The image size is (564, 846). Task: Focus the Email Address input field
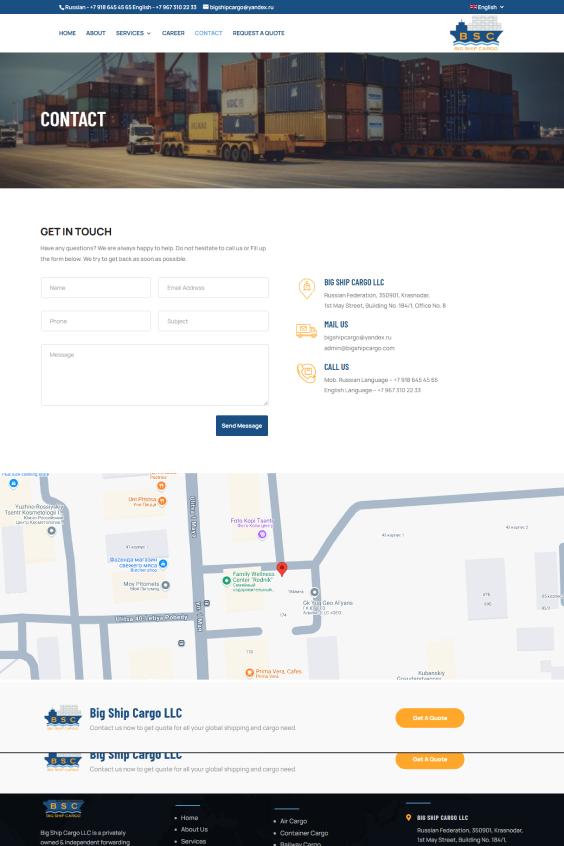213,288
